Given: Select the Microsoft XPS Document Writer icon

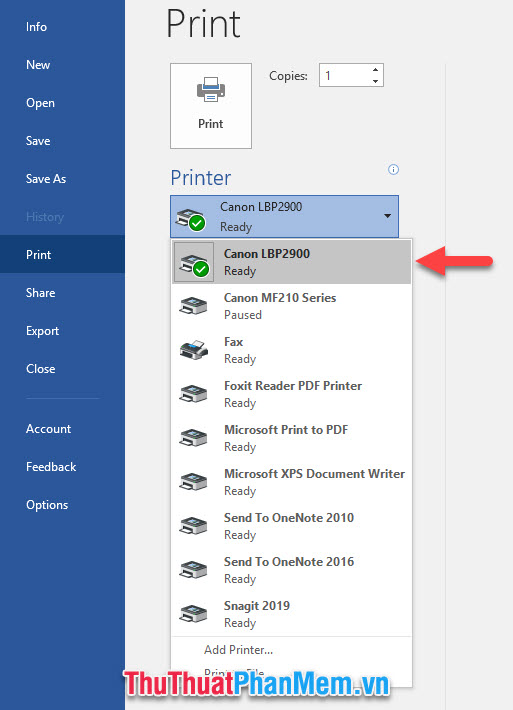Looking at the screenshot, I should click(x=193, y=482).
